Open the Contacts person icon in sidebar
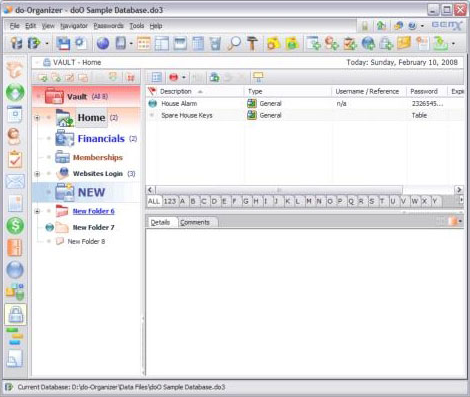The width and height of the screenshot is (470, 397). point(14,136)
